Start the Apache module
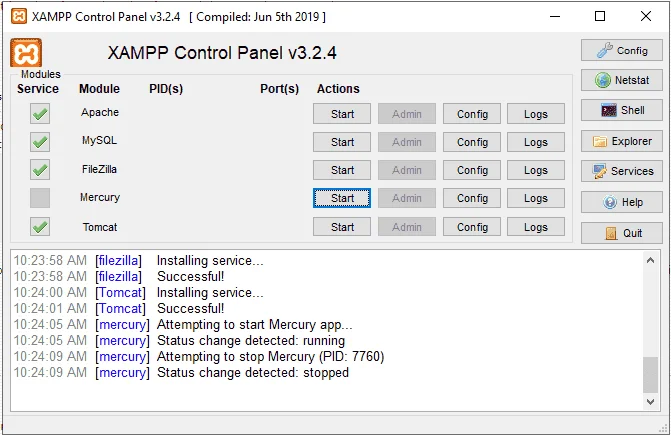This screenshot has height=435, width=671. pyautogui.click(x=342, y=114)
